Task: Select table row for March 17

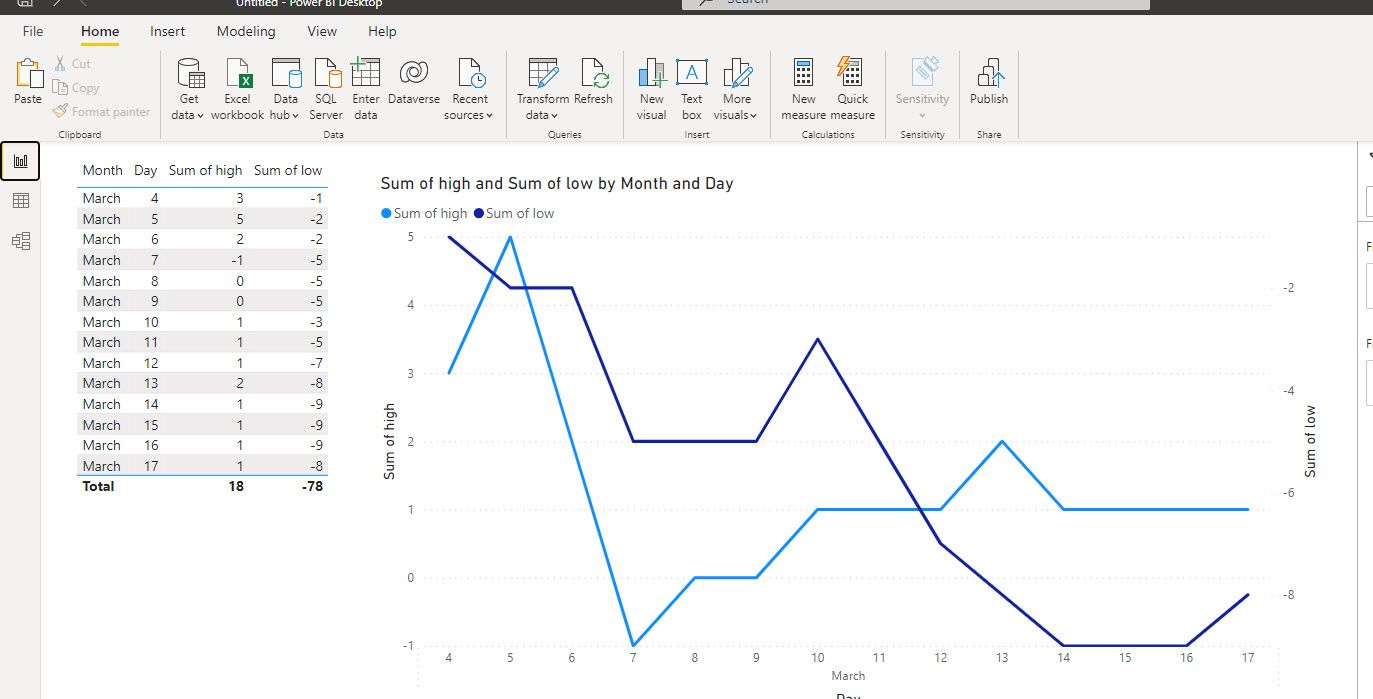Action: click(202, 466)
